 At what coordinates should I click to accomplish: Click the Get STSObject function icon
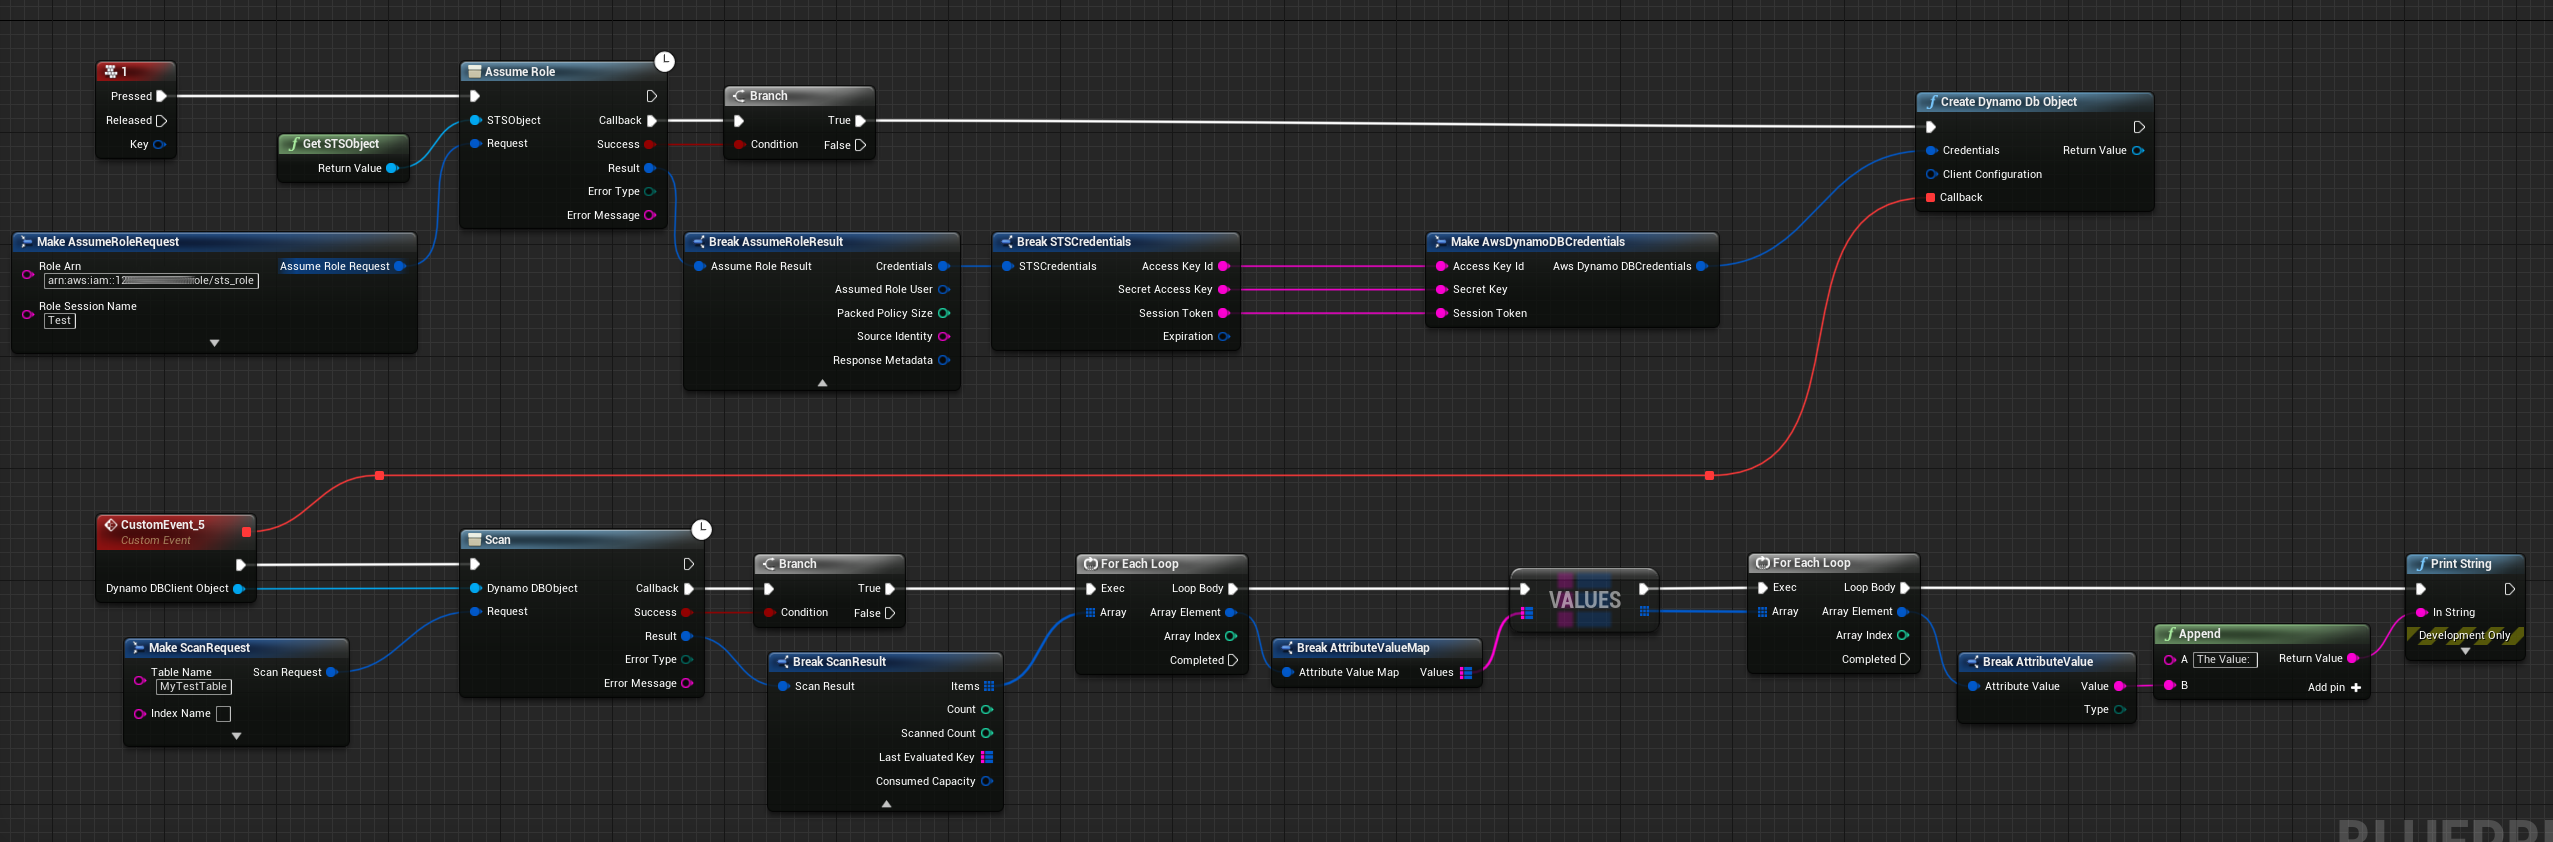[x=294, y=144]
